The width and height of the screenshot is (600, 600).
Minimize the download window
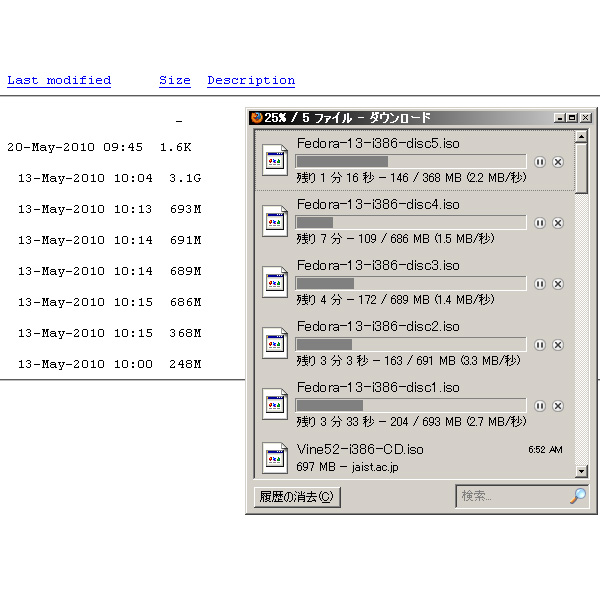(x=559, y=118)
